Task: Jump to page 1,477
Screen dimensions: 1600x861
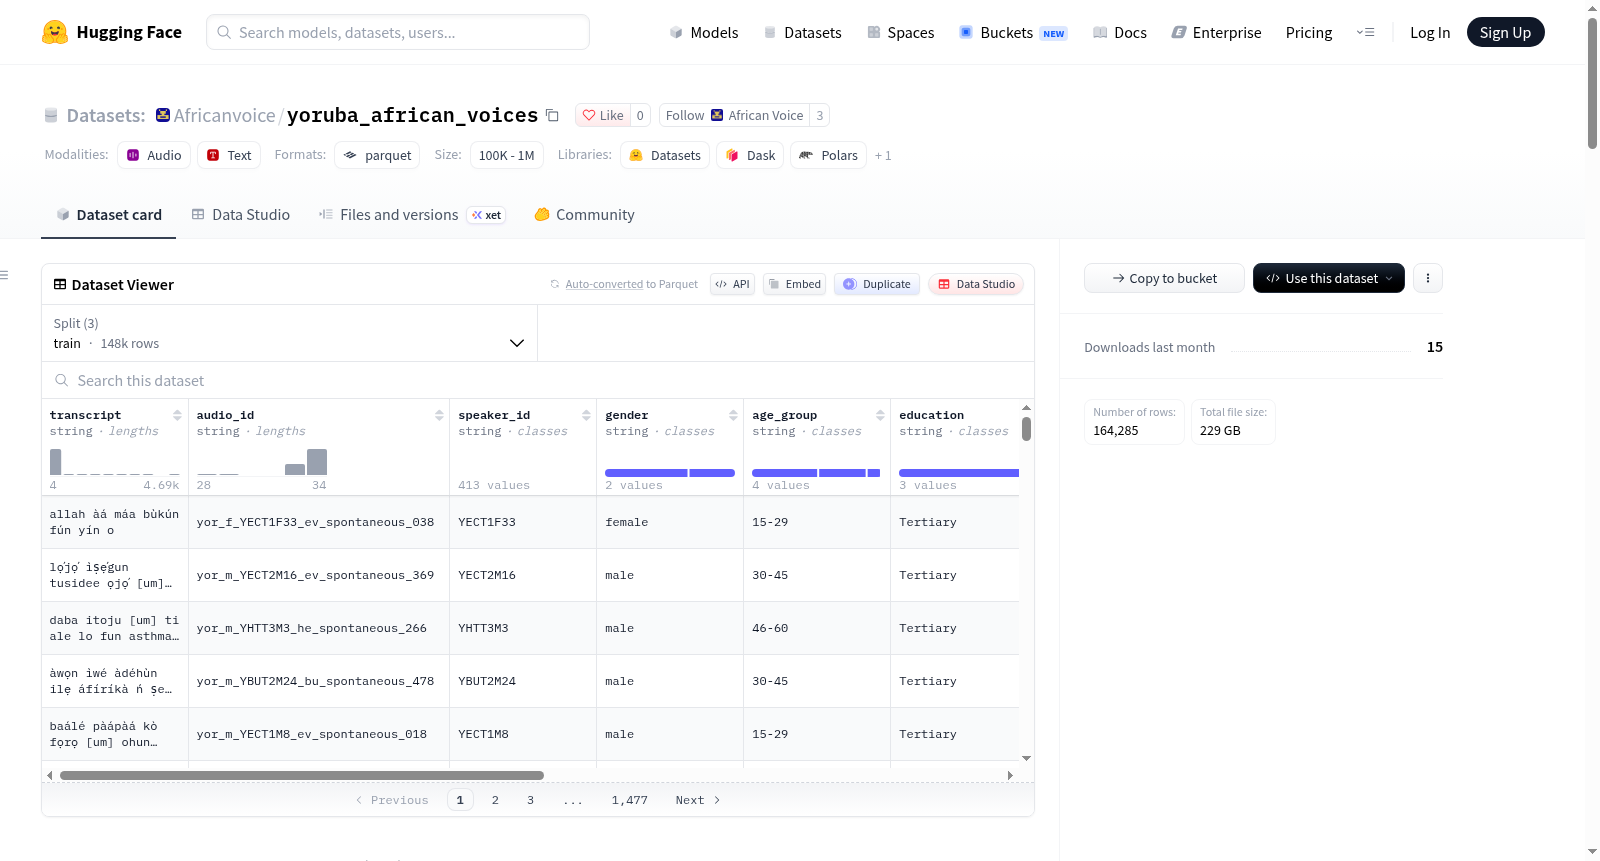Action: (630, 800)
